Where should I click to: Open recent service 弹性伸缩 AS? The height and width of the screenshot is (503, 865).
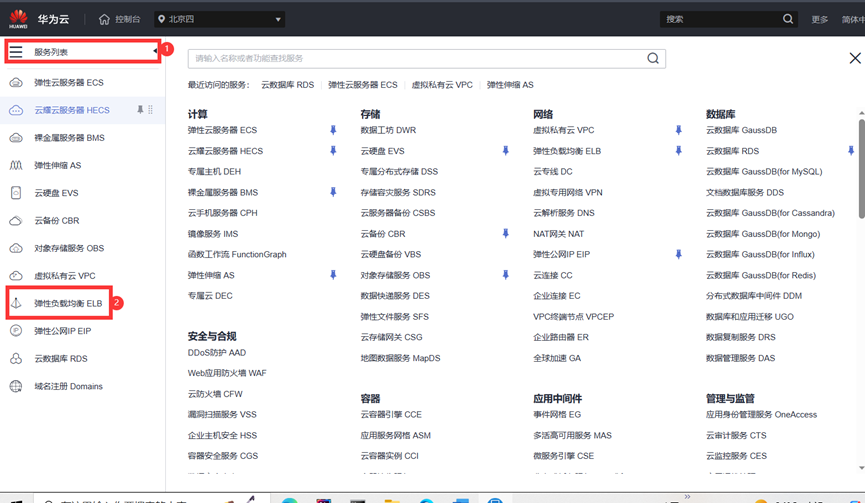coord(510,85)
